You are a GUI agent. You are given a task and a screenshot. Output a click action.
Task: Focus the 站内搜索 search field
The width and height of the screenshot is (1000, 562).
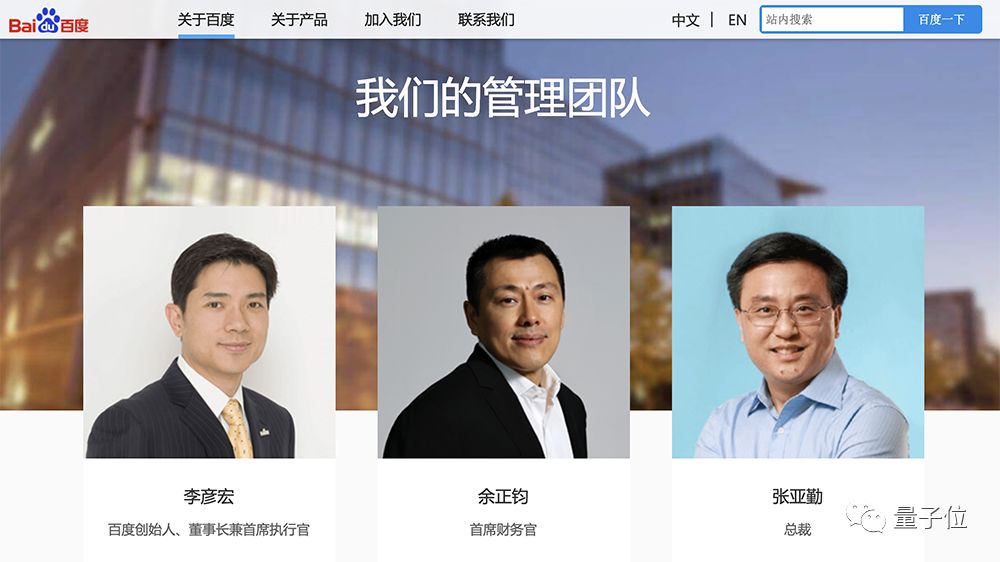tap(832, 20)
